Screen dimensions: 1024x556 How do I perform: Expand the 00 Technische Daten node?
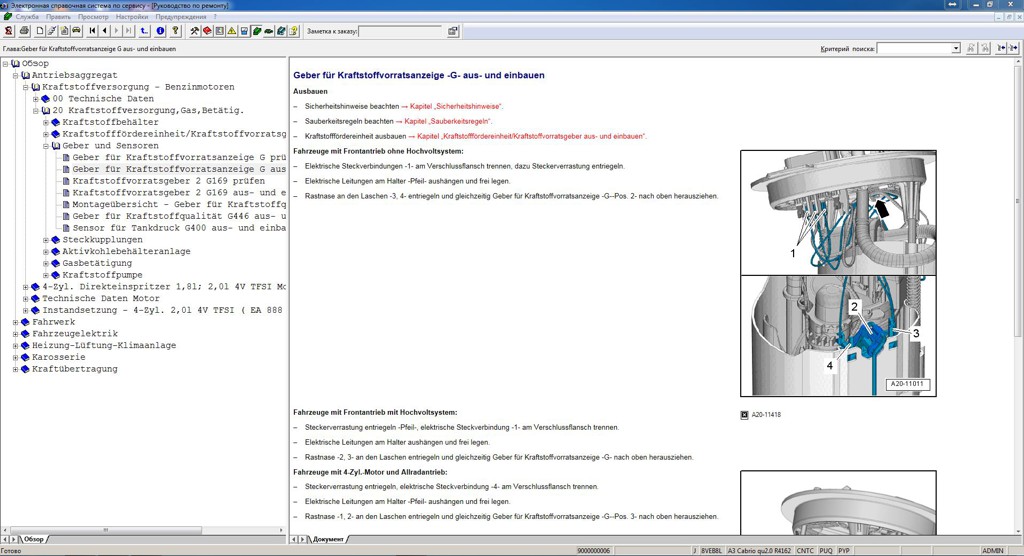[36, 99]
